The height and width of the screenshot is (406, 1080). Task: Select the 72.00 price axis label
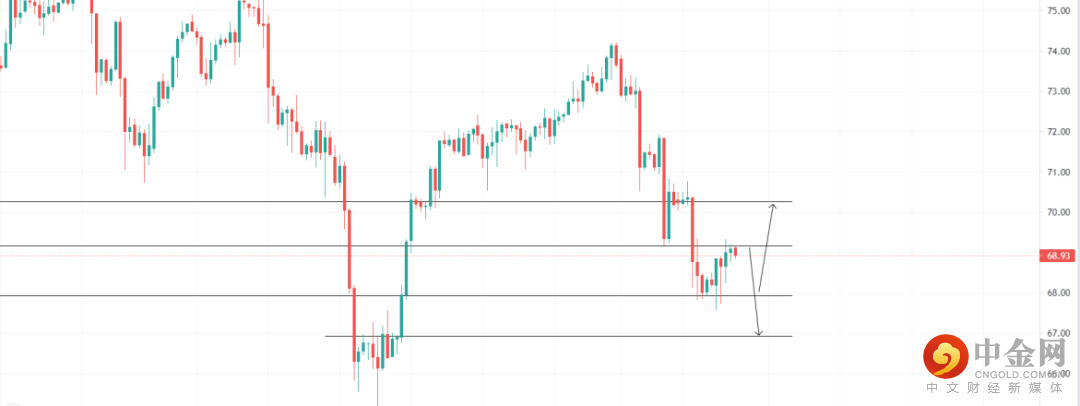[x=1059, y=132]
